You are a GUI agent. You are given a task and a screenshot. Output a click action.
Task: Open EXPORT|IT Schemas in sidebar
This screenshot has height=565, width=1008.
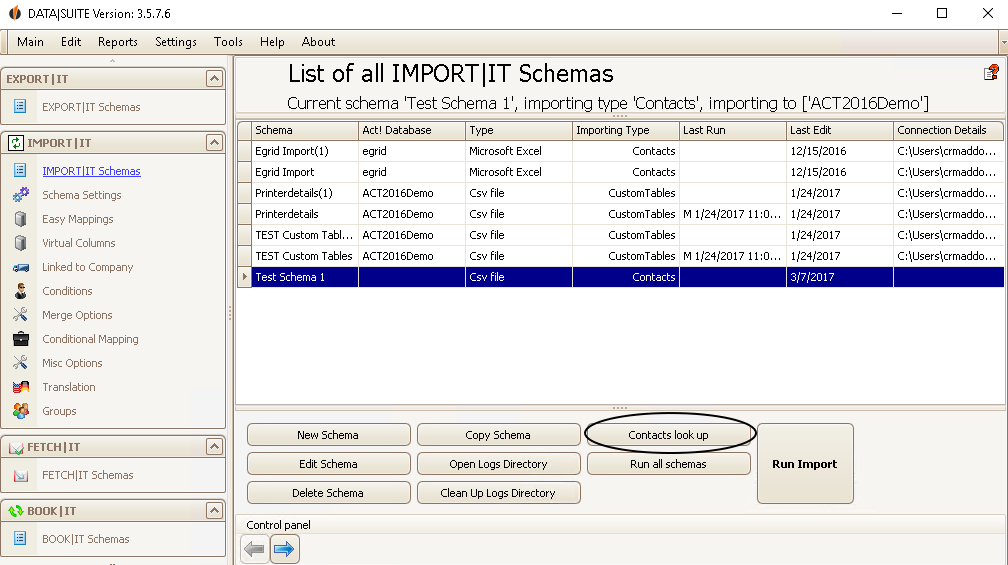tap(91, 107)
